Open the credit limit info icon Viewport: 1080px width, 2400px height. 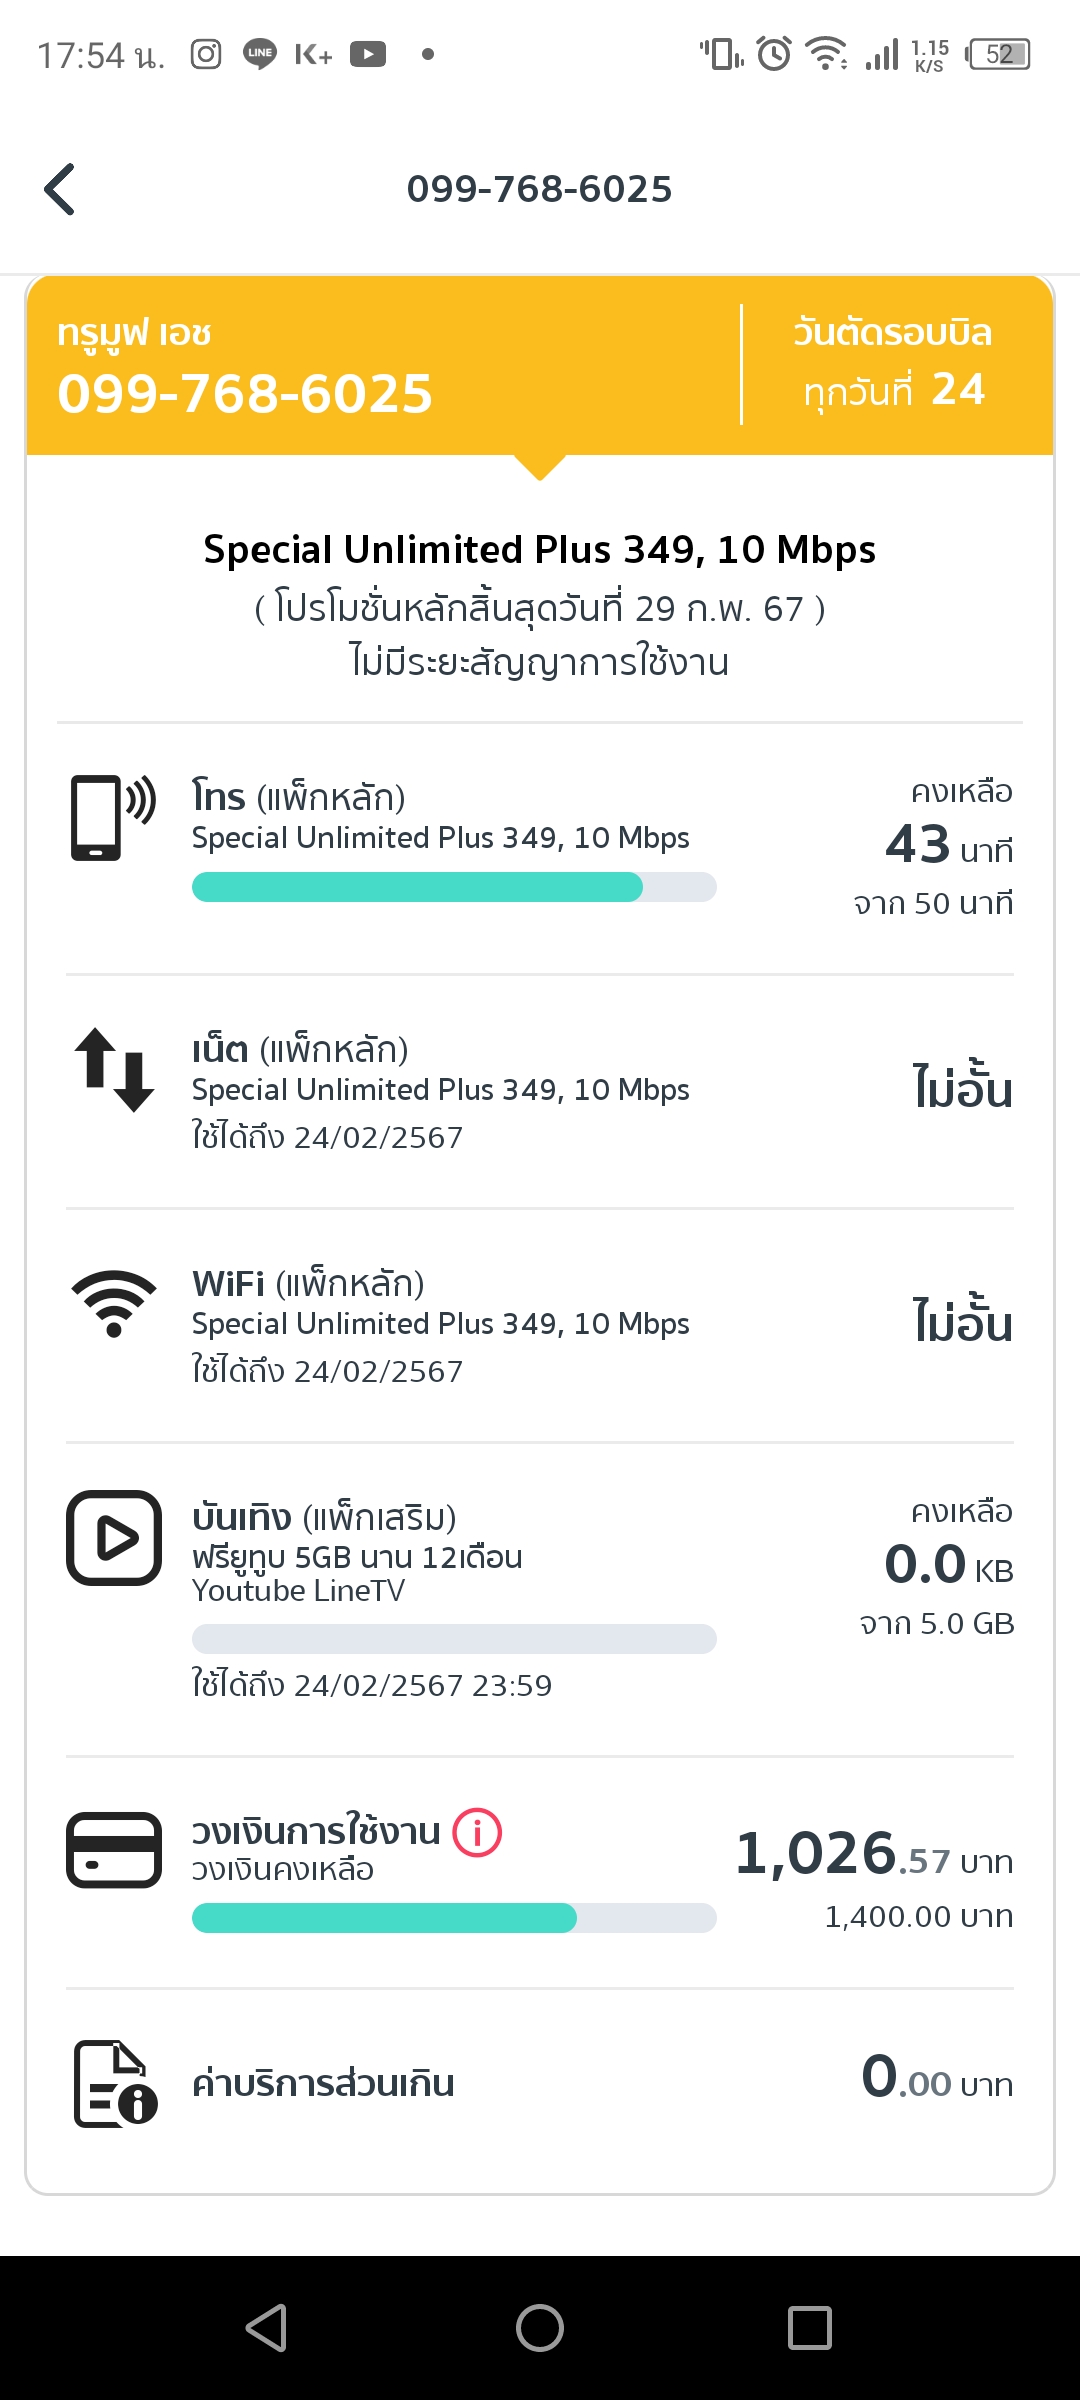coord(477,1833)
